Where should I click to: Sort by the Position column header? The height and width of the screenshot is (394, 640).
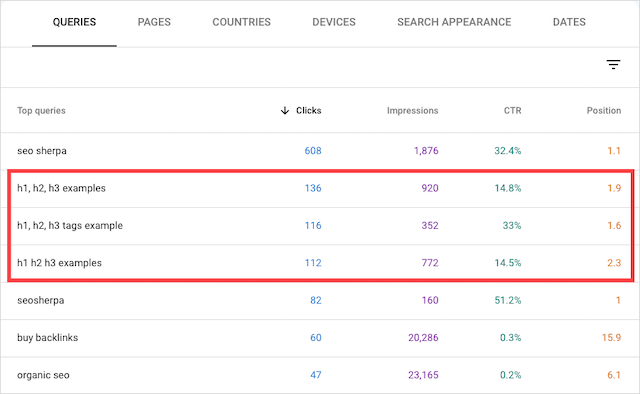pyautogui.click(x=604, y=111)
